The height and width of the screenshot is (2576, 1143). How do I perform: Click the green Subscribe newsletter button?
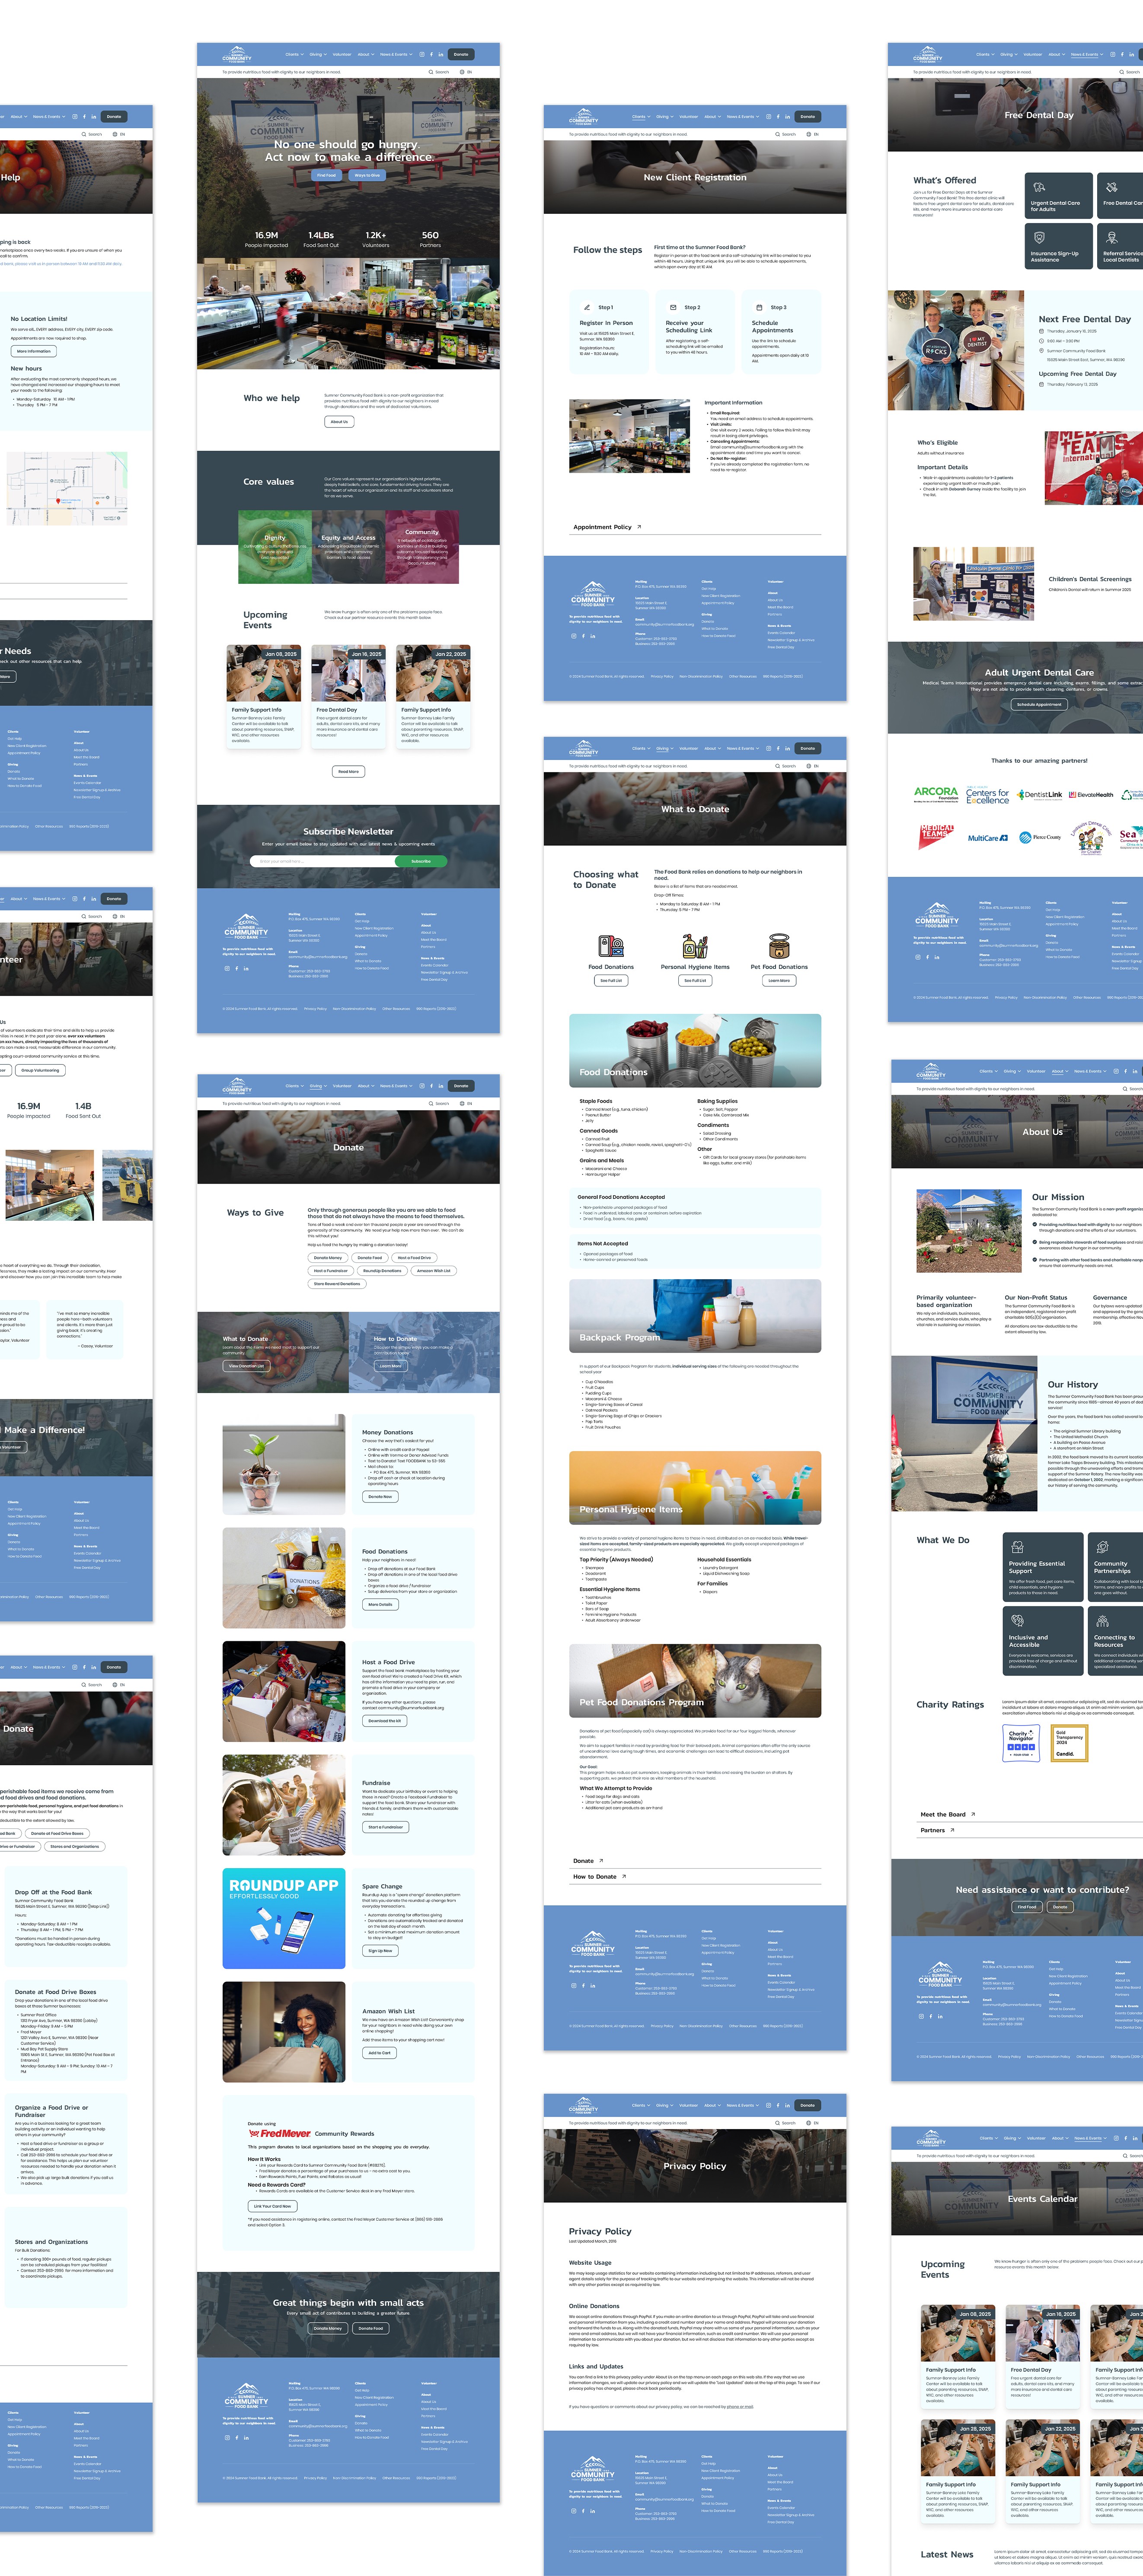coord(421,861)
